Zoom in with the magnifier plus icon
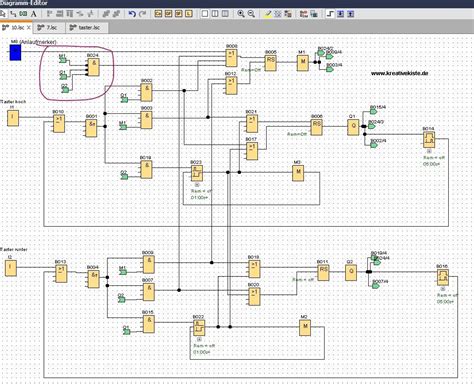The width and height of the screenshot is (474, 384). pyautogui.click(x=241, y=14)
